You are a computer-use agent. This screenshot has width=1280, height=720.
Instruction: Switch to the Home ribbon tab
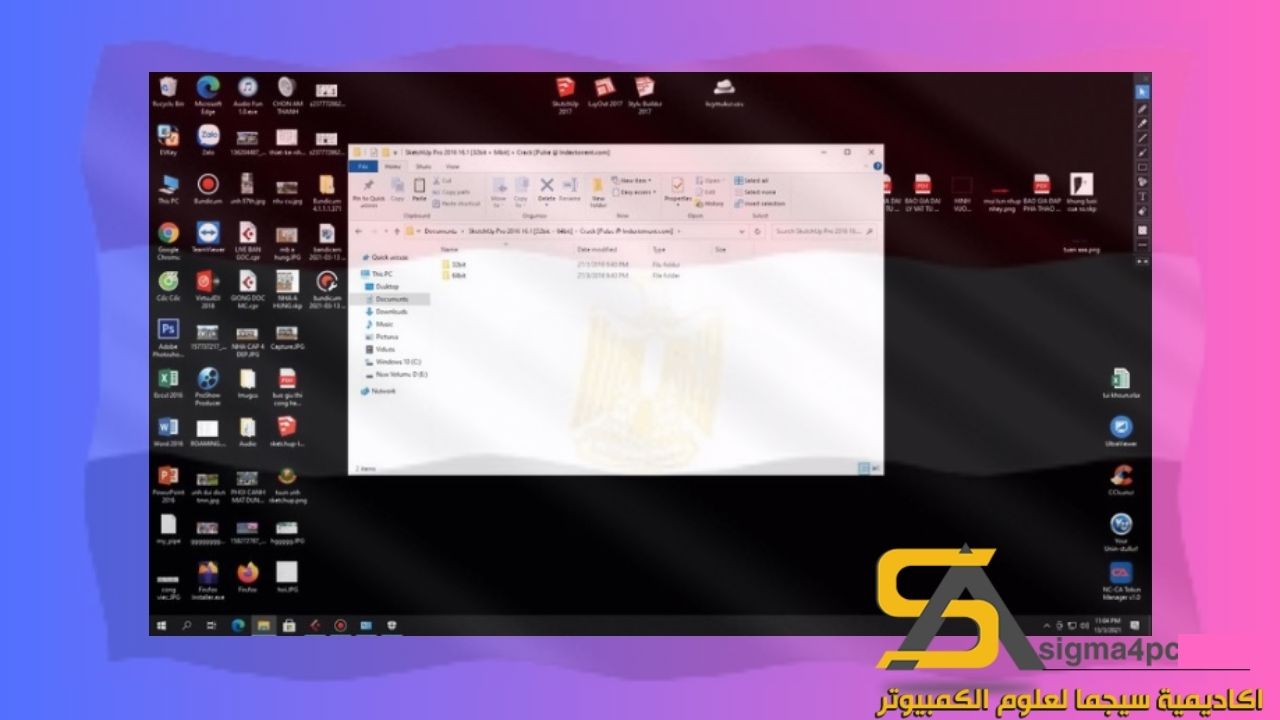tap(393, 166)
